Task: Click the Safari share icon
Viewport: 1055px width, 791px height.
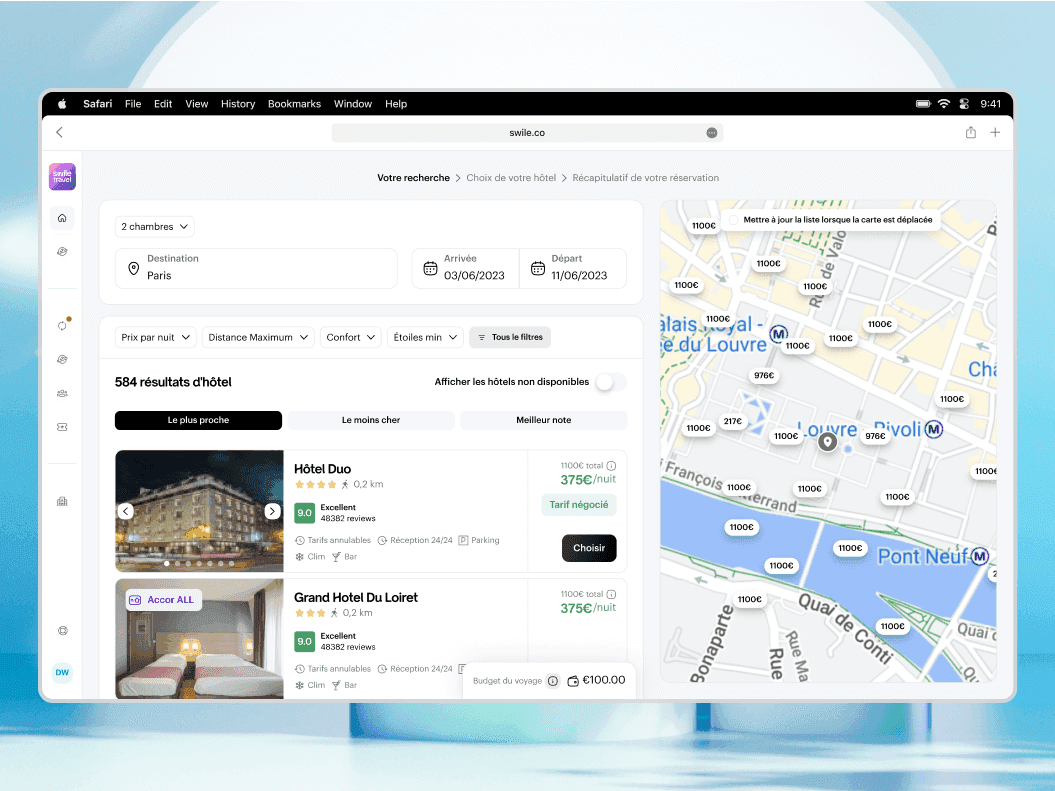Action: tap(970, 132)
